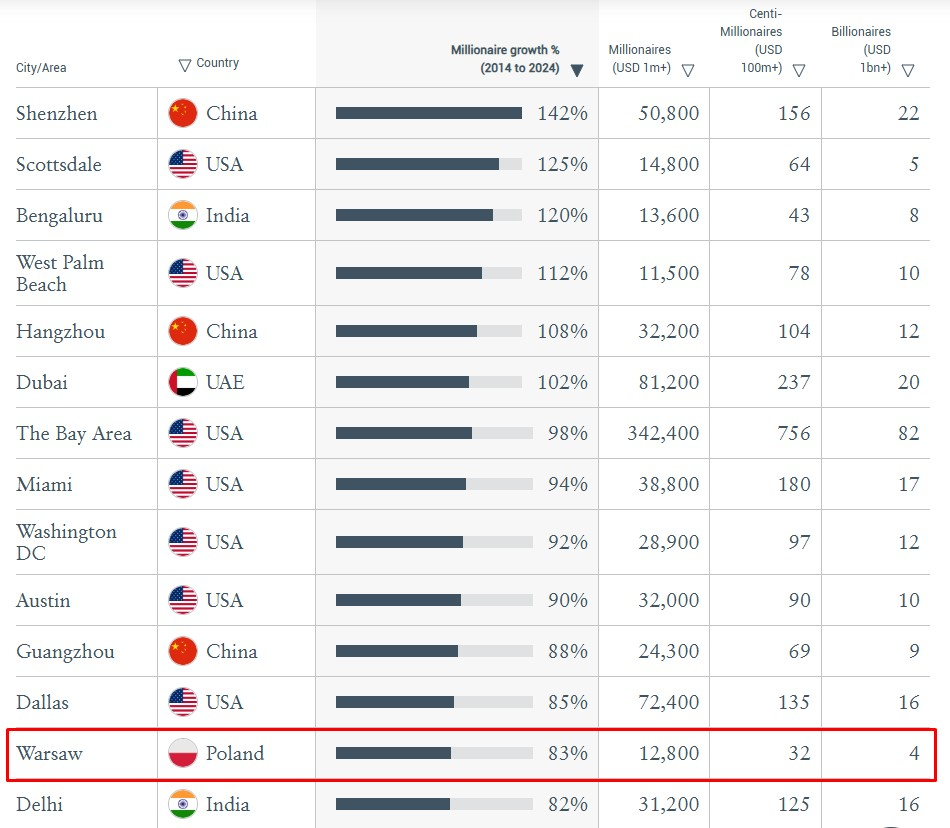Select Millionaire growth % column header text
Image resolution: width=950 pixels, height=828 pixels.
505,59
